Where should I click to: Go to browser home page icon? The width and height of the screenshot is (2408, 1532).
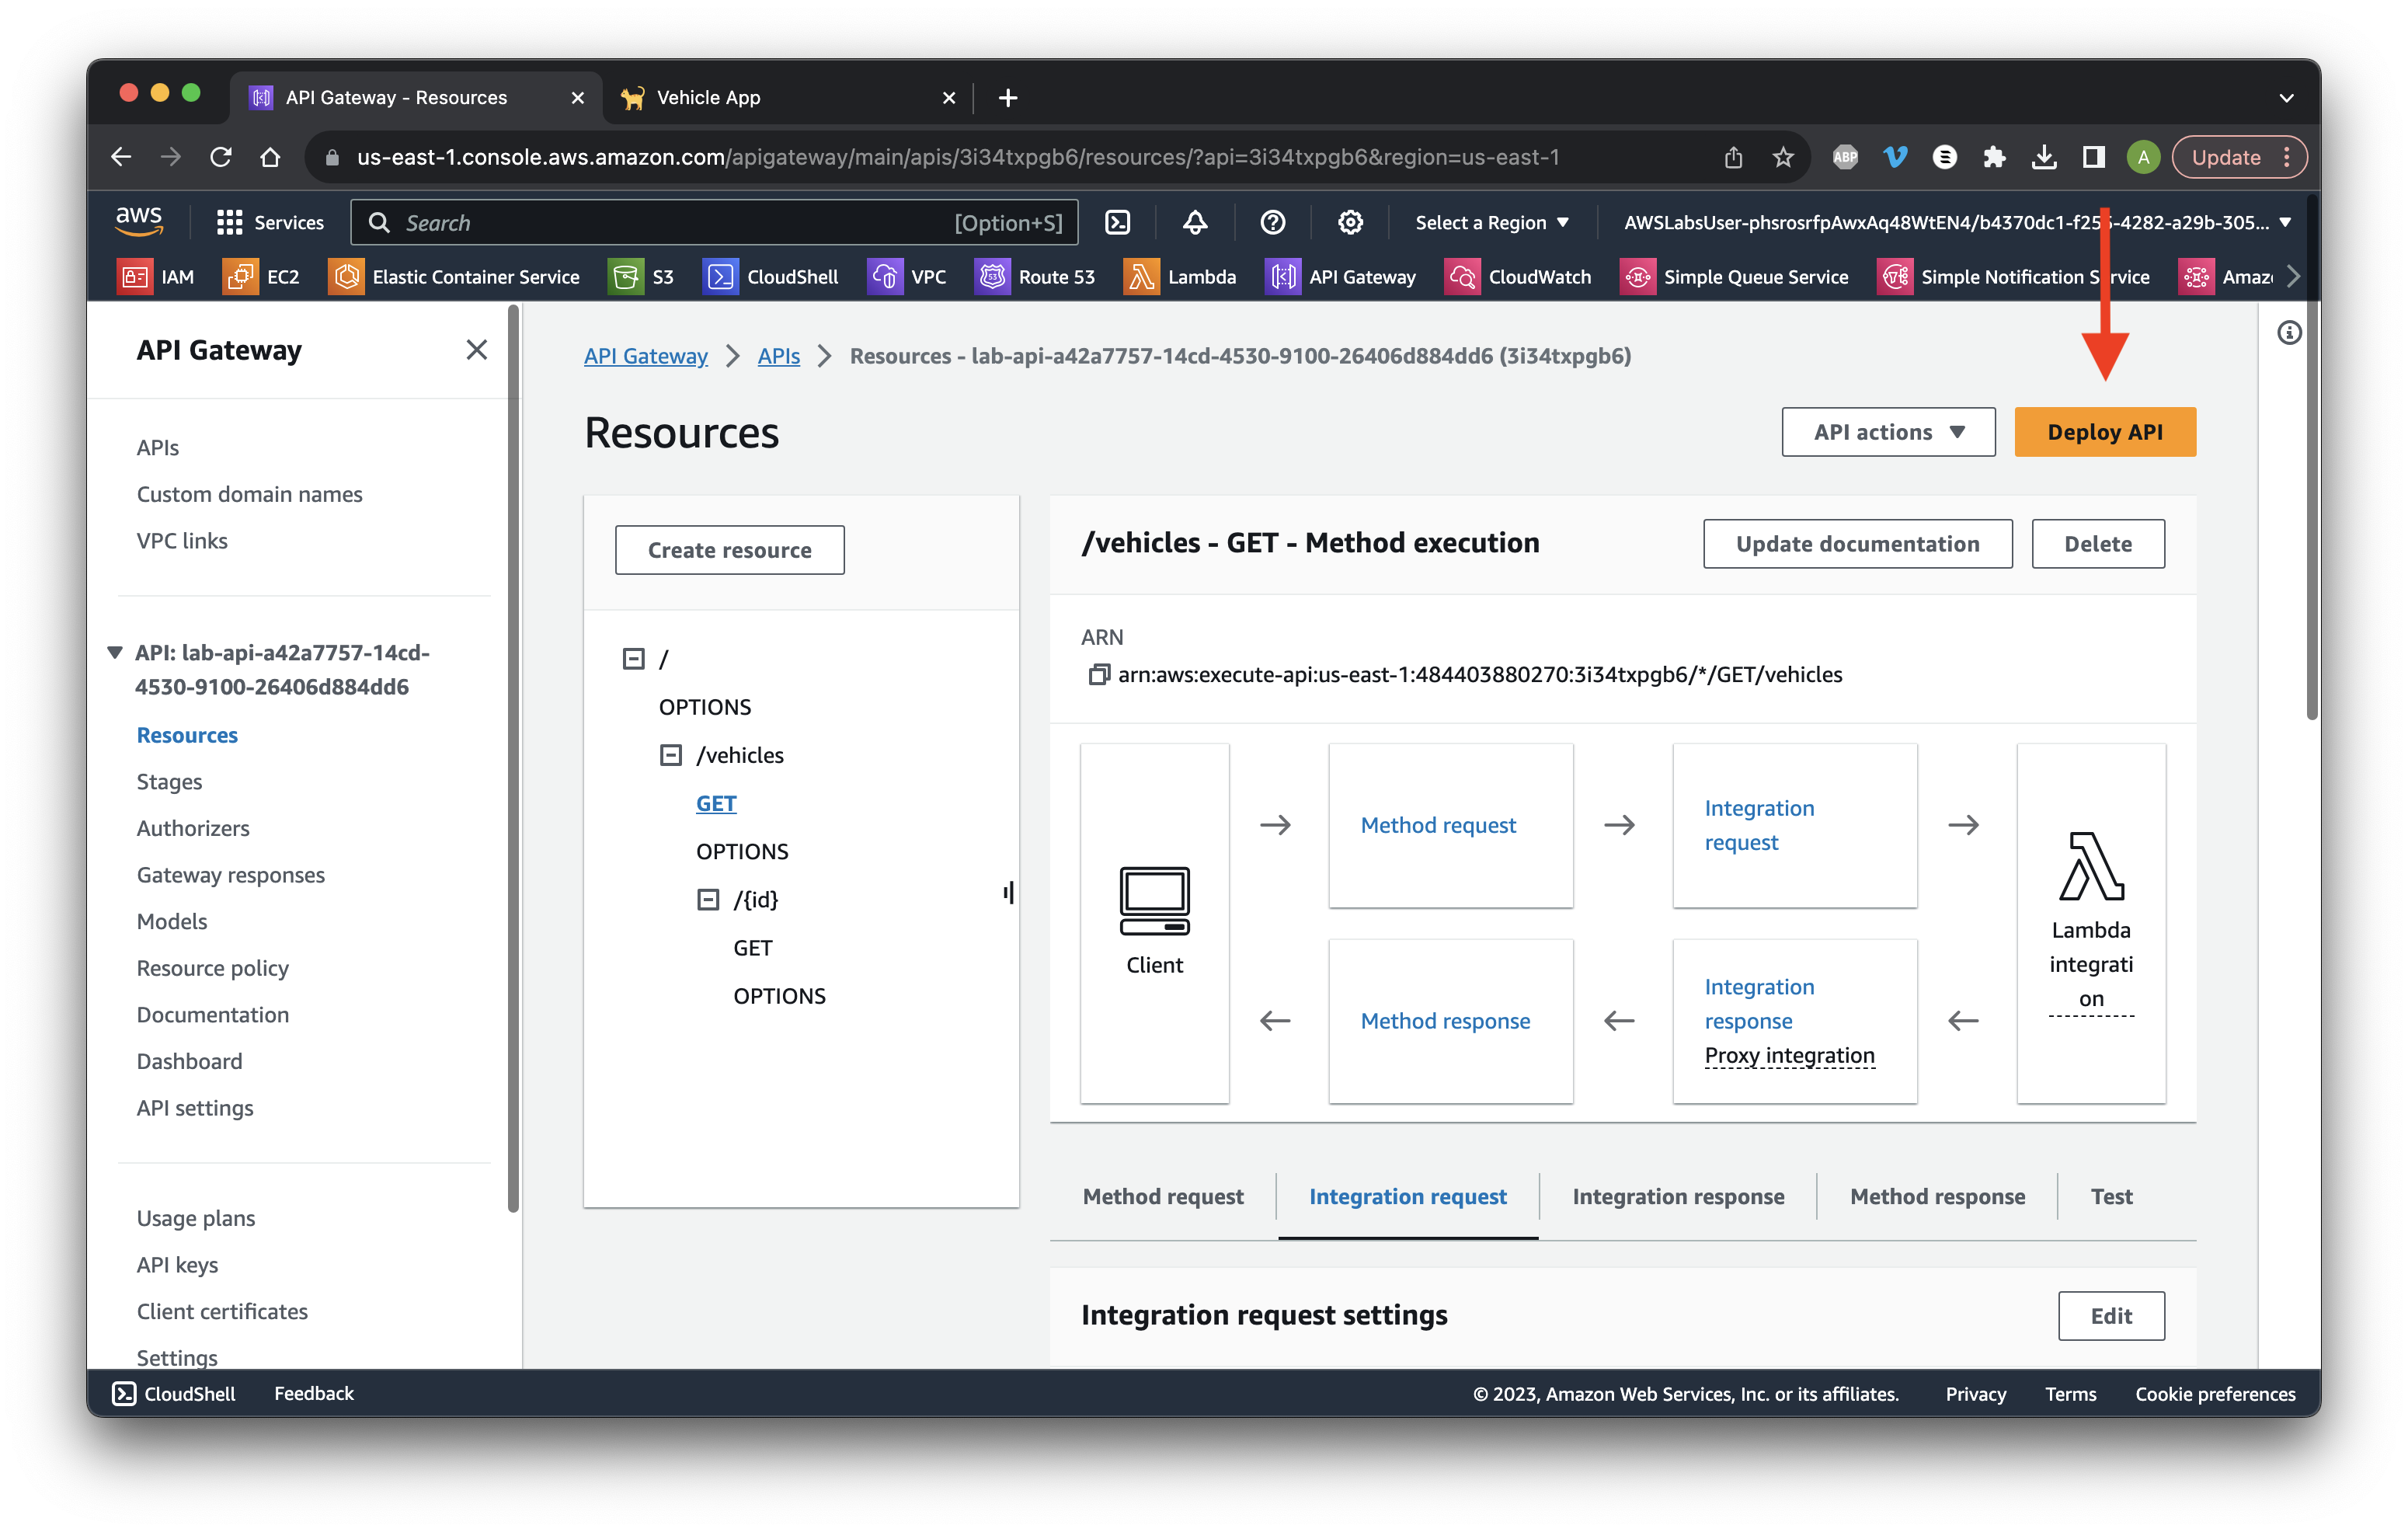click(x=270, y=157)
